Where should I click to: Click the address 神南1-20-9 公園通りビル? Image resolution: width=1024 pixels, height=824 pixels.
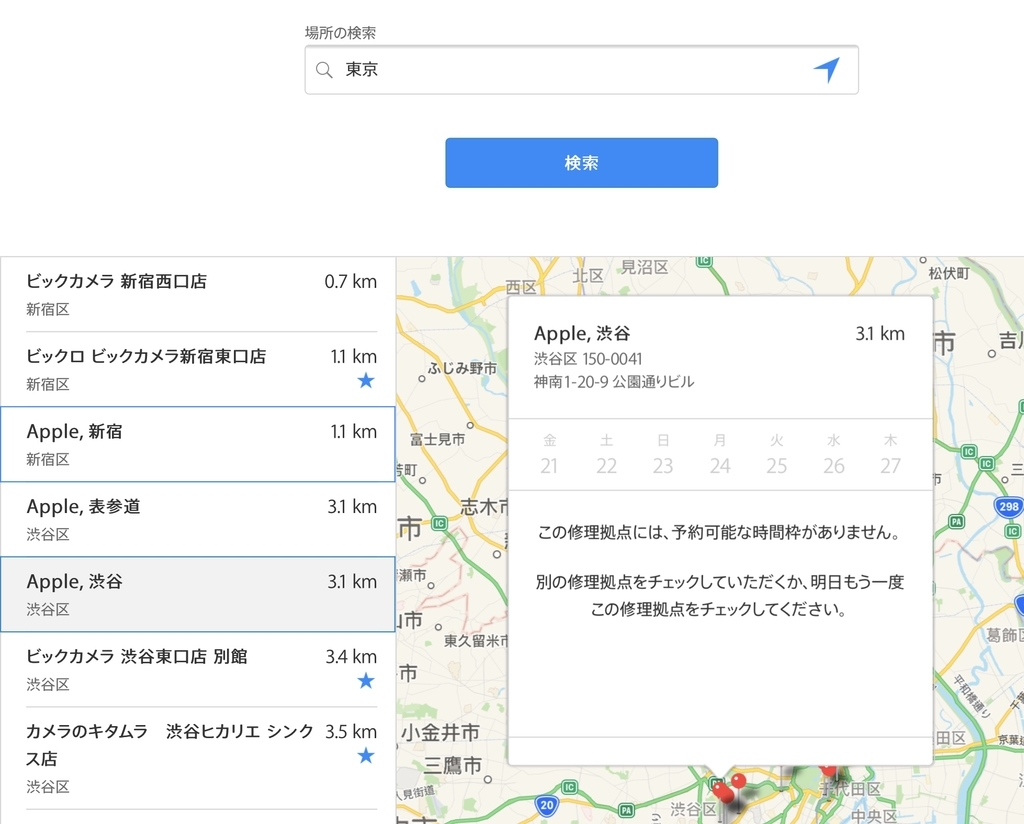pos(613,381)
